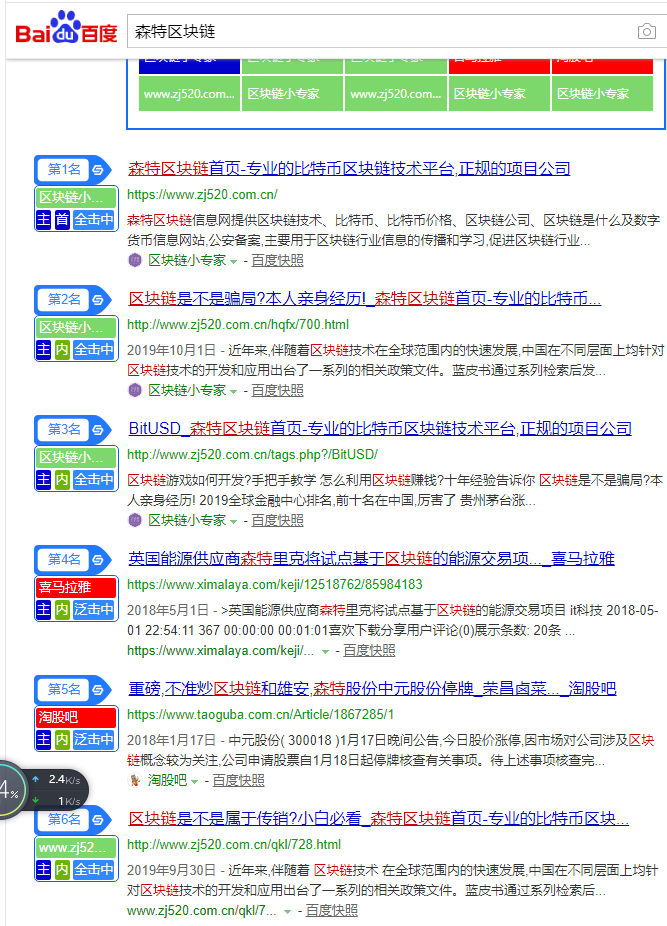Open 百度快照 for 淘股吧 result

[x=239, y=781]
